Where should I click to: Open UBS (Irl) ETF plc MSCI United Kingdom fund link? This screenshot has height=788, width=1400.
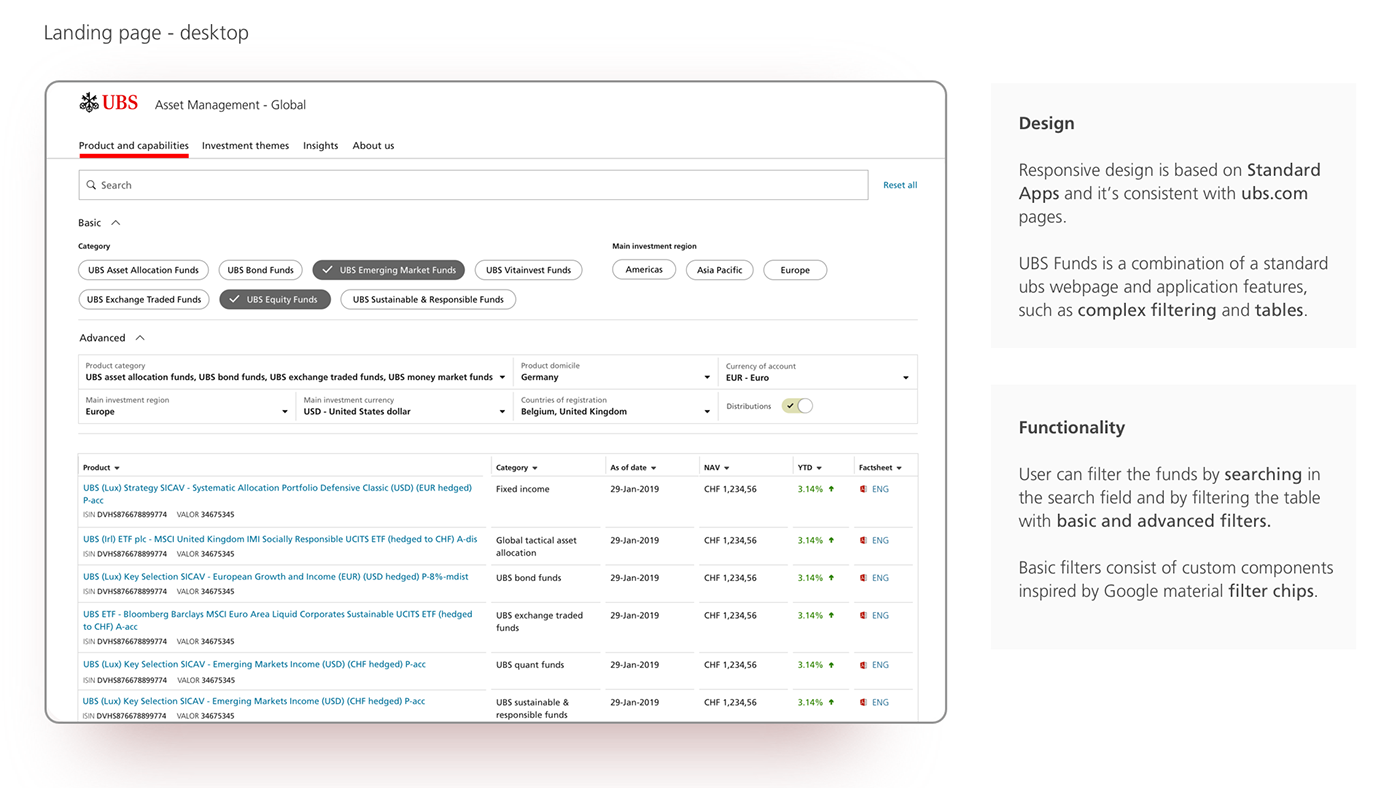[280, 539]
